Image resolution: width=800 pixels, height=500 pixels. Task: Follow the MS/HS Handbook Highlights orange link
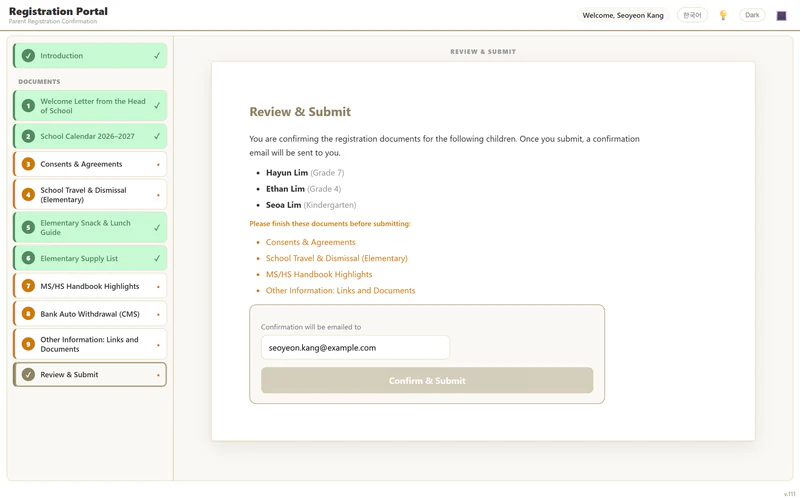pos(319,274)
